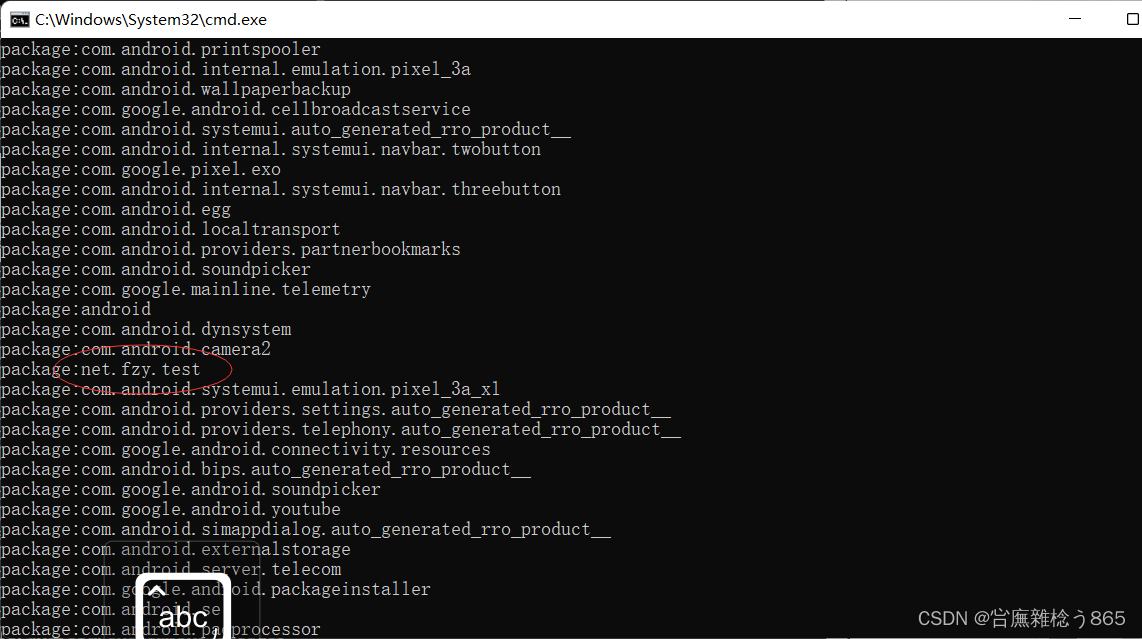Click the com.android.localtransport line

170,229
